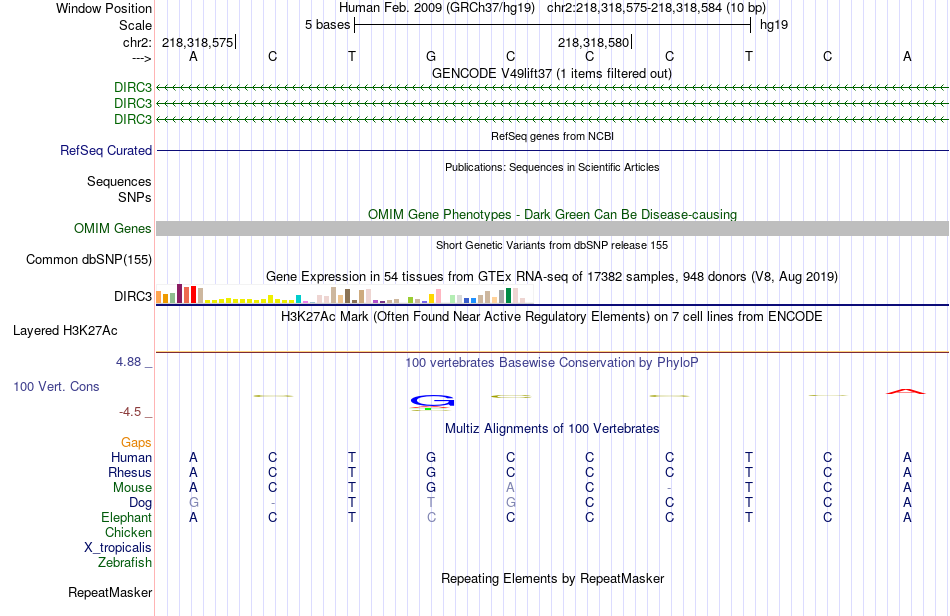This screenshot has height=616, width=950.
Task: Click the 218,318,575 position marker
Action: pos(198,42)
